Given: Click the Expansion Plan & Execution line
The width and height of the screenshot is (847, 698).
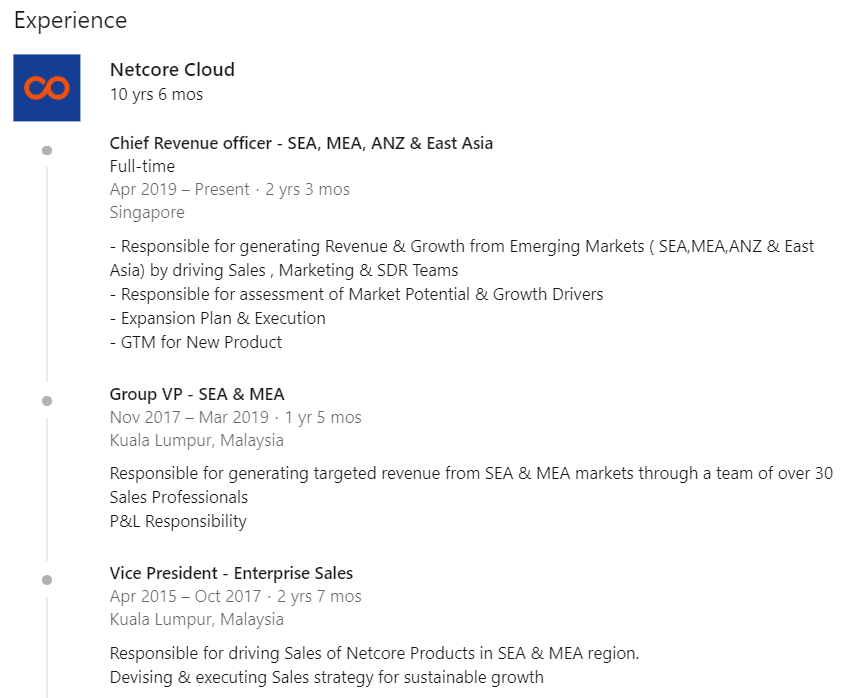Looking at the screenshot, I should (x=218, y=319).
